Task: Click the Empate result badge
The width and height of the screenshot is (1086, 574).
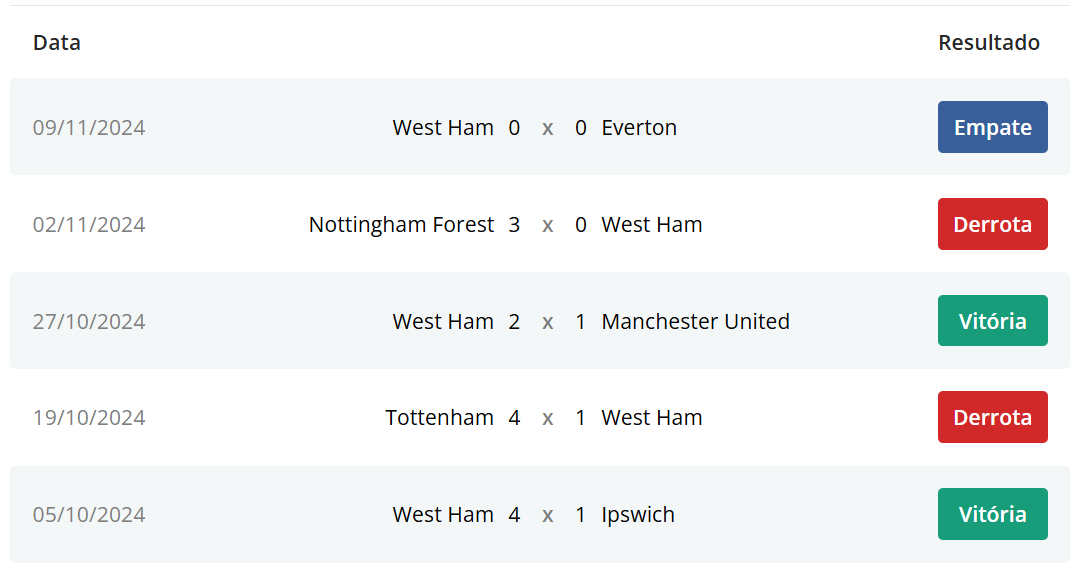Action: (x=992, y=127)
